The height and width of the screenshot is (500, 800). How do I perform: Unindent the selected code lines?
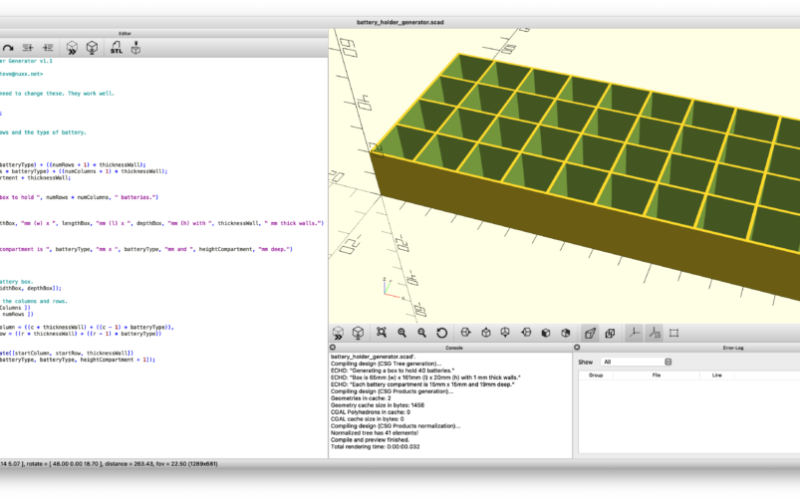(x=28, y=47)
